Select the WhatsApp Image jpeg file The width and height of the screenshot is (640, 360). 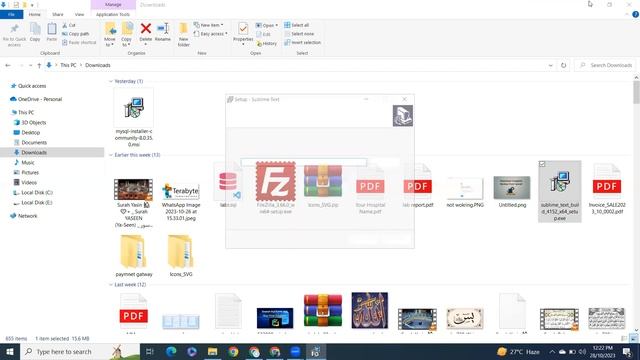(181, 201)
